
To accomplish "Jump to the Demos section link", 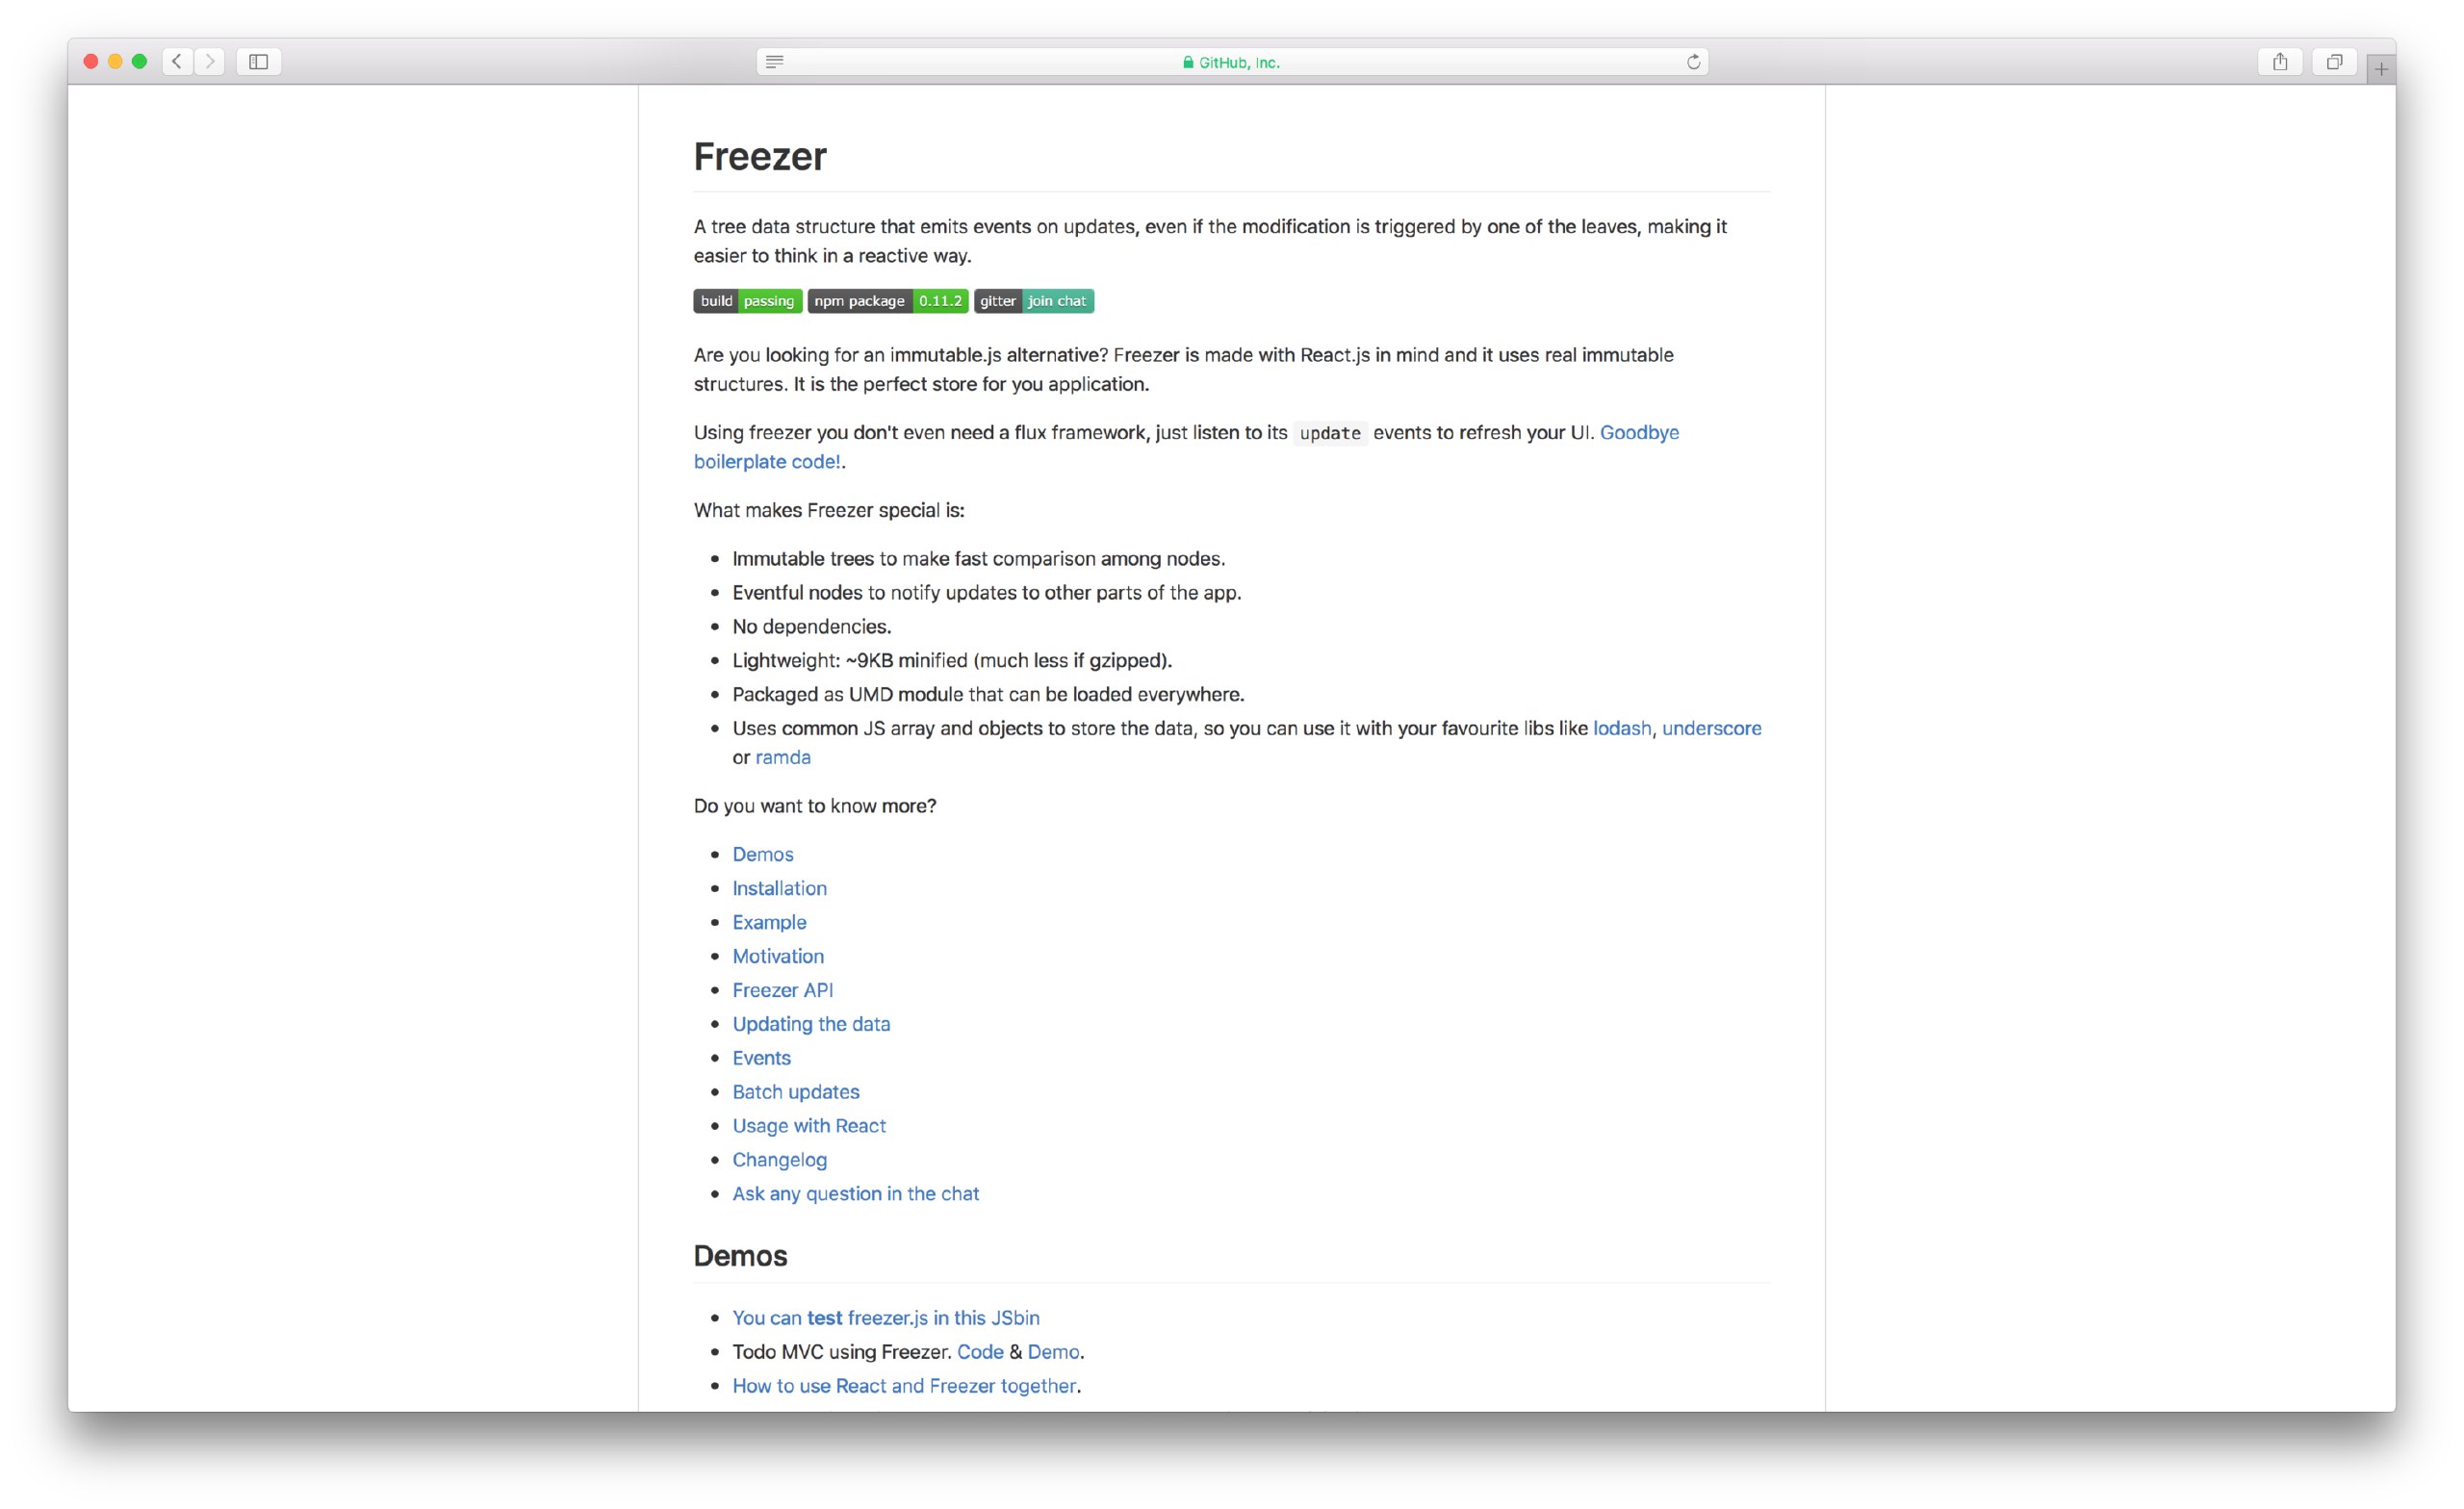I will pyautogui.click(x=763, y=854).
